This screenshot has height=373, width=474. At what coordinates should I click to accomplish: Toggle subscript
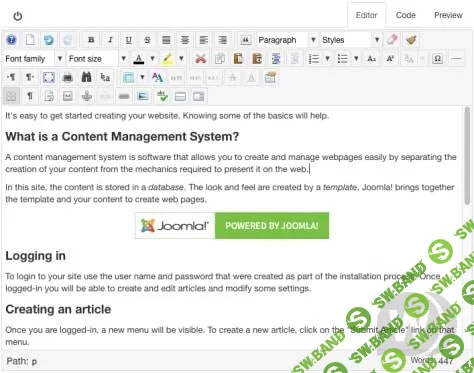[x=371, y=59]
